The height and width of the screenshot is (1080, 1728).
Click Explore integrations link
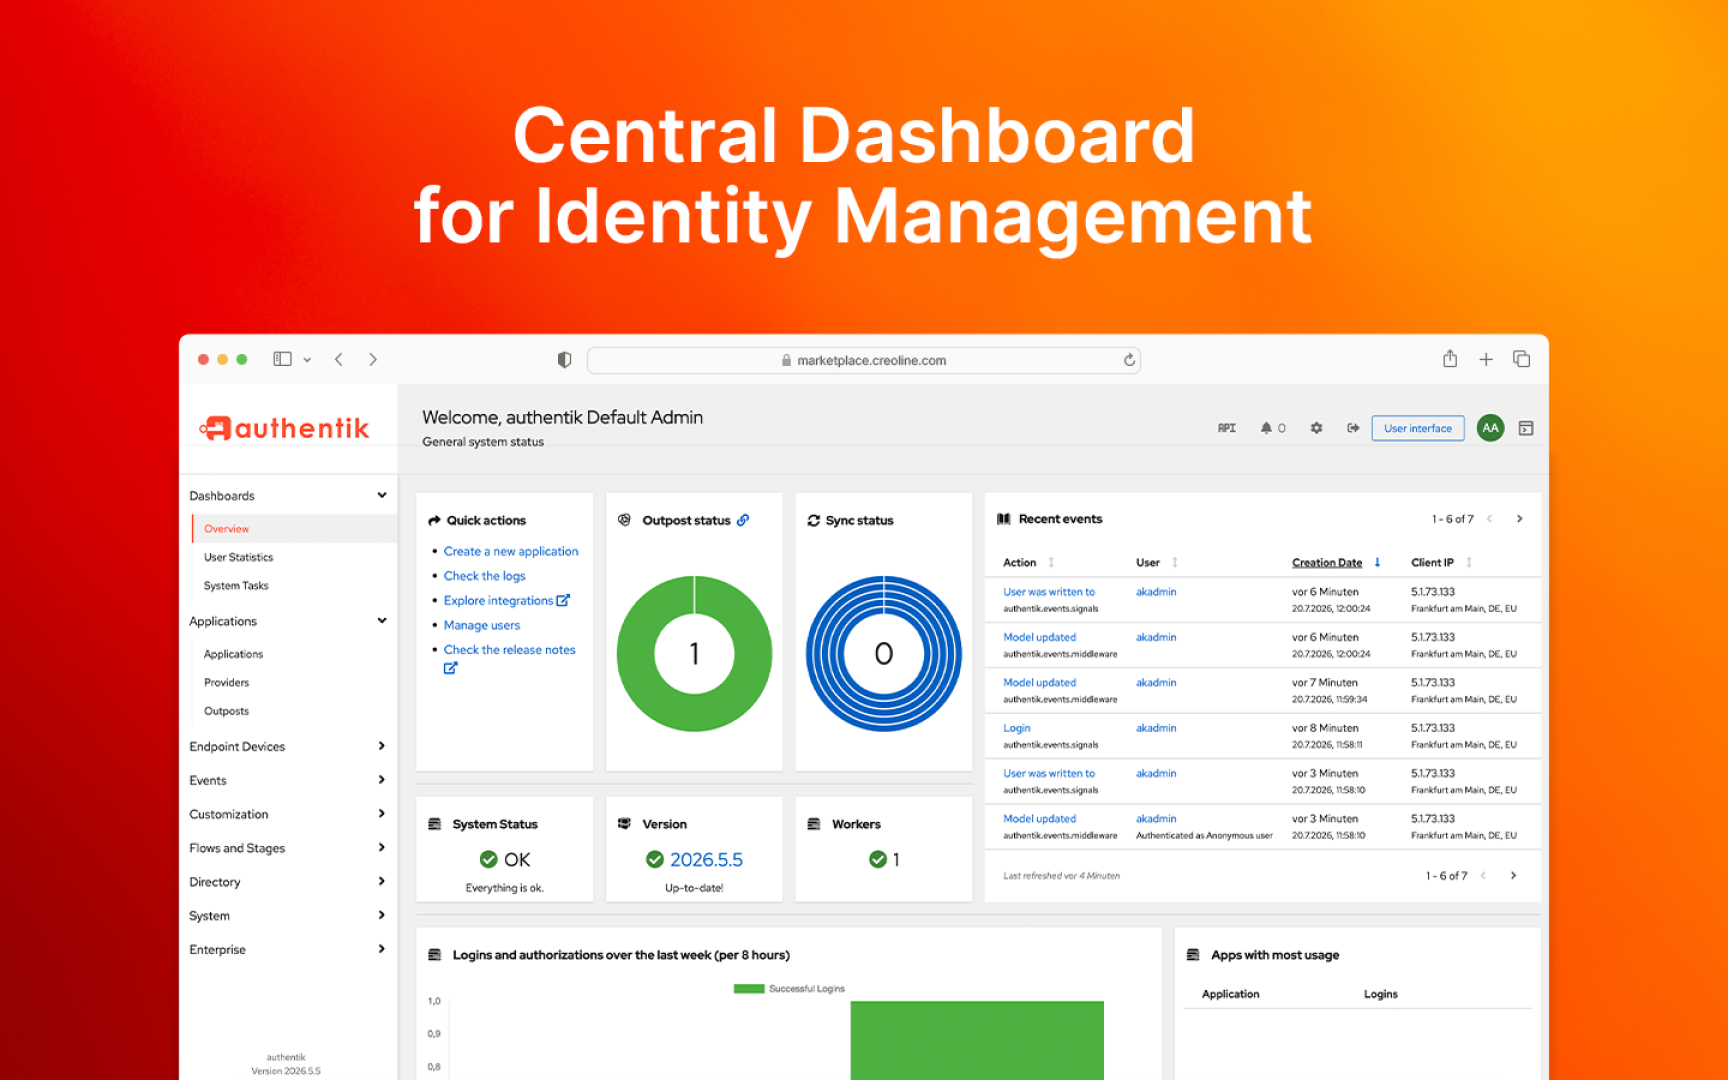click(507, 601)
